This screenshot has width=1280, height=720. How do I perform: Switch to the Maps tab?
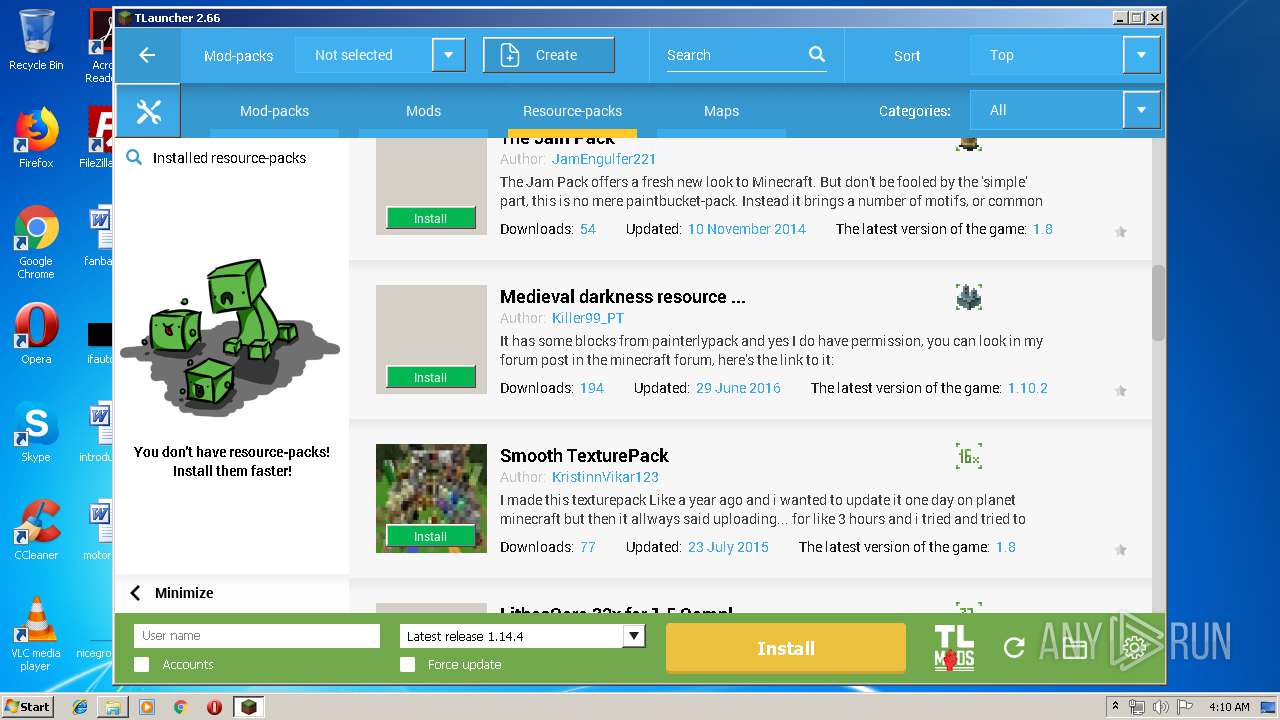721,111
